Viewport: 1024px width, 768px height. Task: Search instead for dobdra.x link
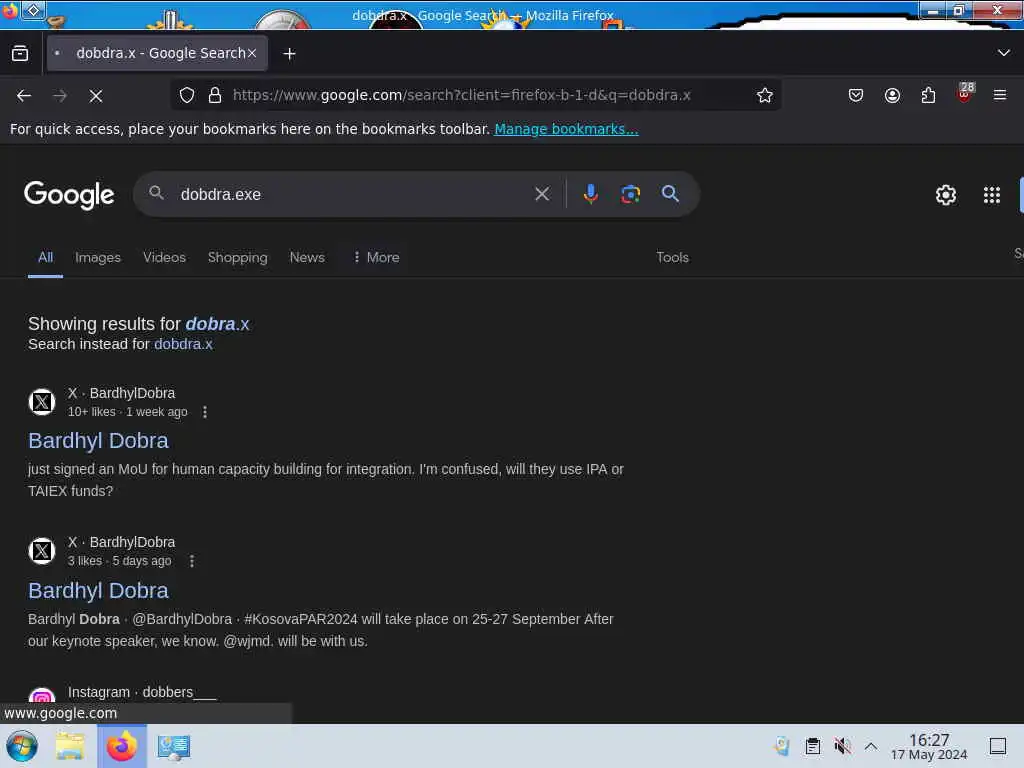[x=184, y=344]
